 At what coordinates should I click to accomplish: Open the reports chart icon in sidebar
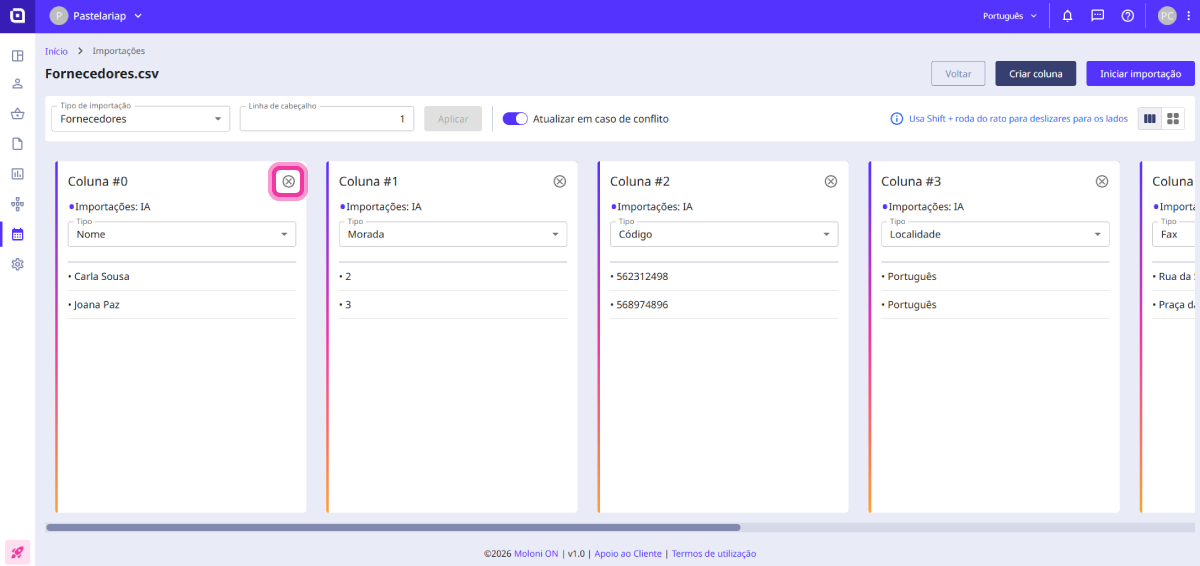(17, 174)
